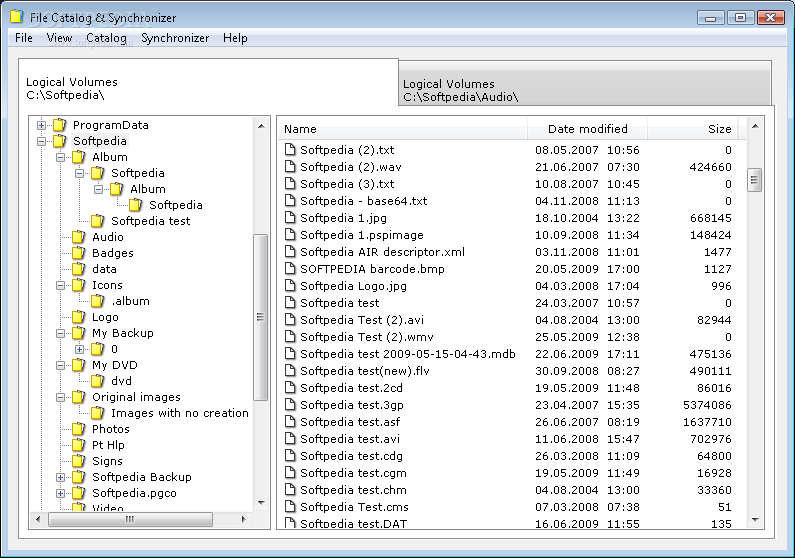
Task: Click file icon for Softpedia test.3gp
Action: 290,404
